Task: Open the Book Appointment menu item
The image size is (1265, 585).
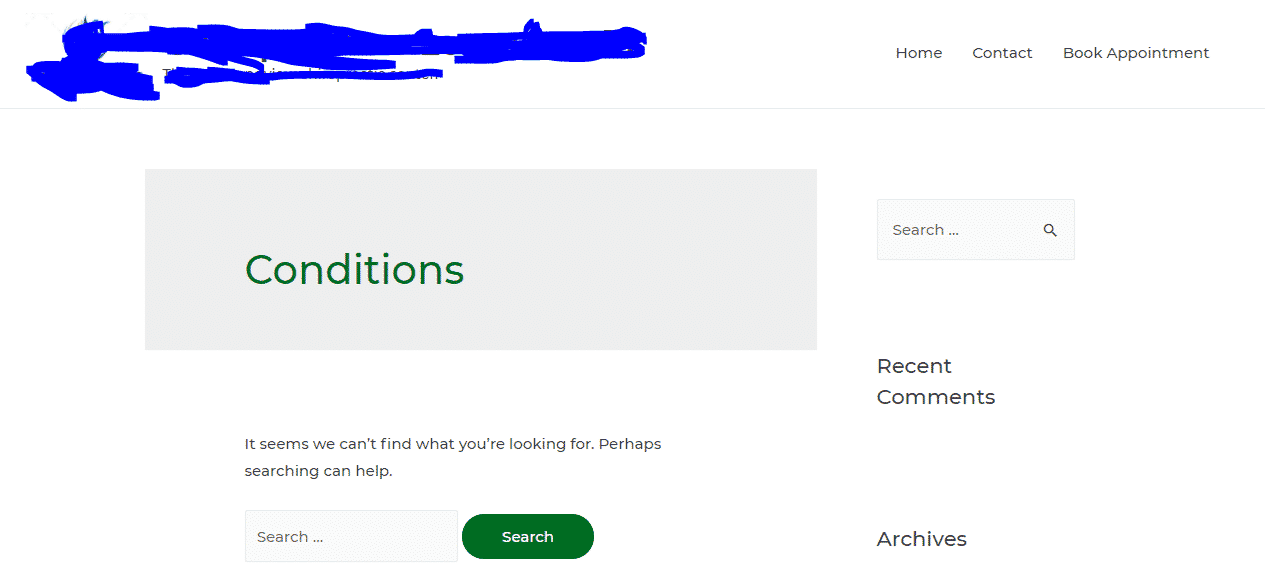Action: click(x=1135, y=53)
